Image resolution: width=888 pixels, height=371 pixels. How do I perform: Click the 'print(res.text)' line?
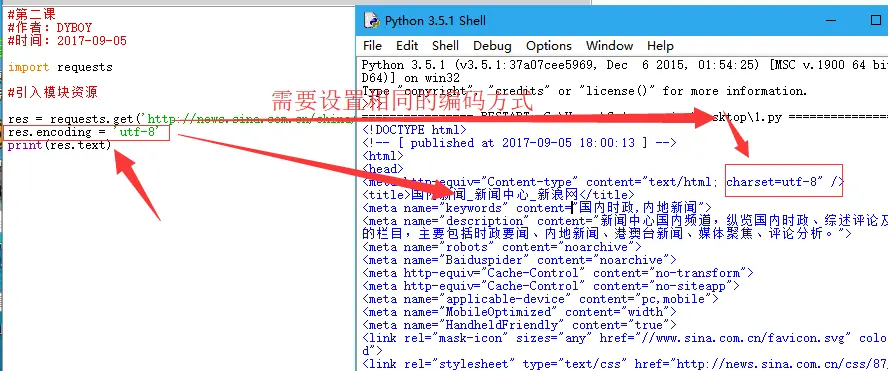(60, 146)
